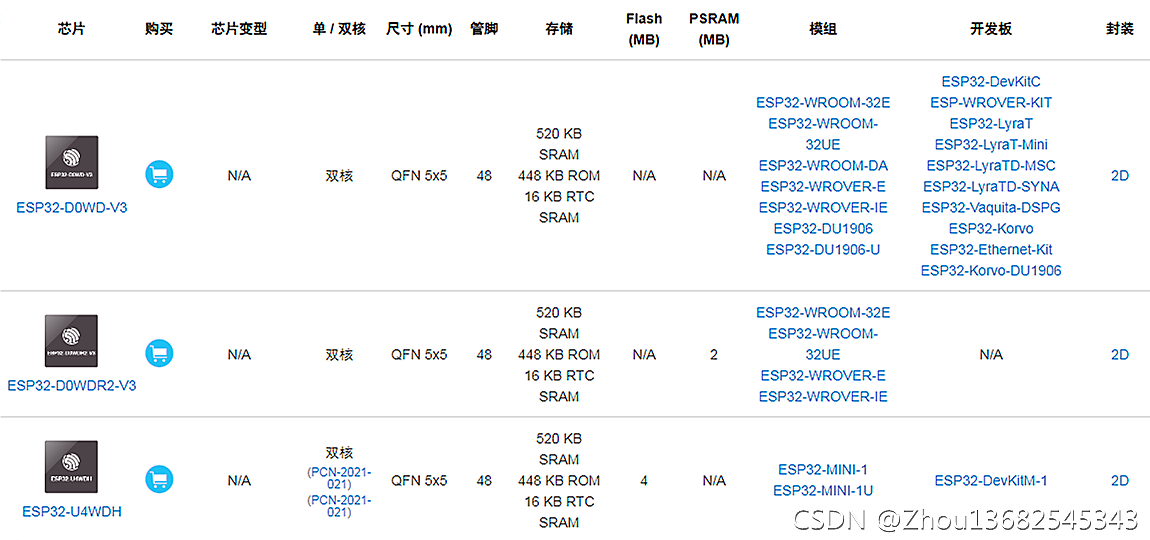
Task: Follow the ESP32-DevKitC development board link
Action: click(x=991, y=81)
